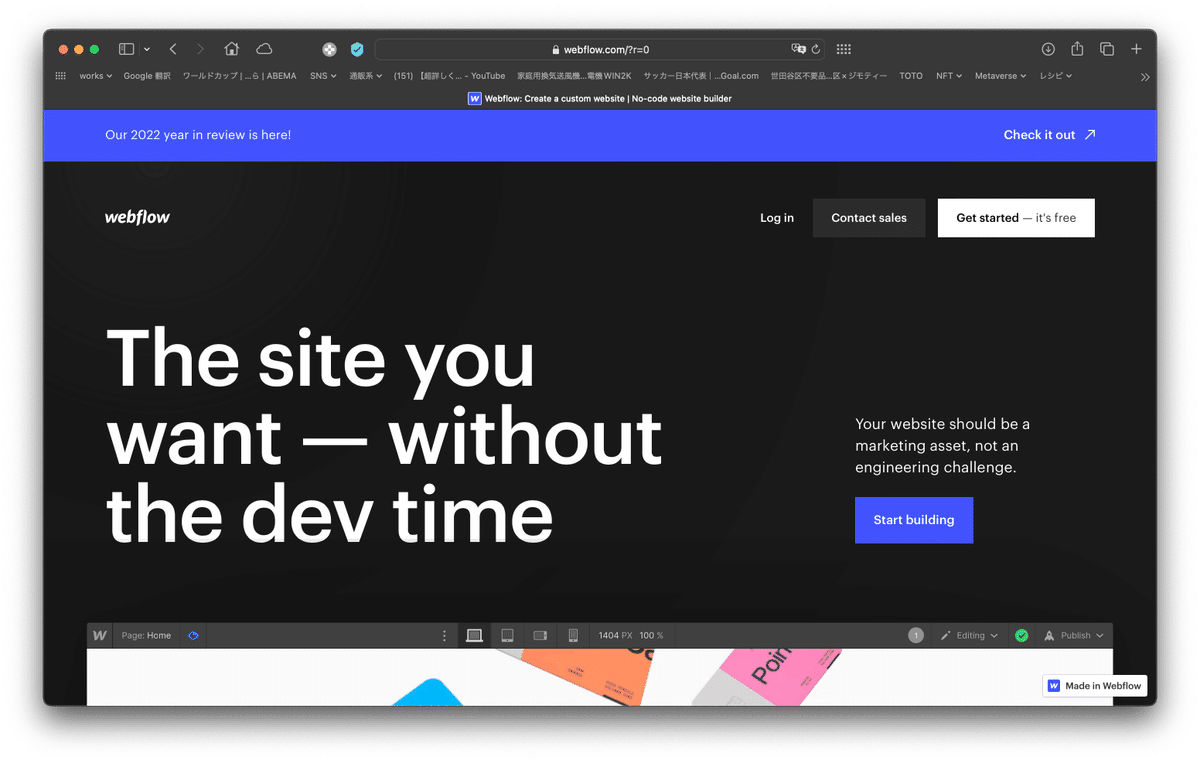The width and height of the screenshot is (1200, 763).
Task: Show hidden bookmarks overflow arrows
Action: (x=1145, y=76)
